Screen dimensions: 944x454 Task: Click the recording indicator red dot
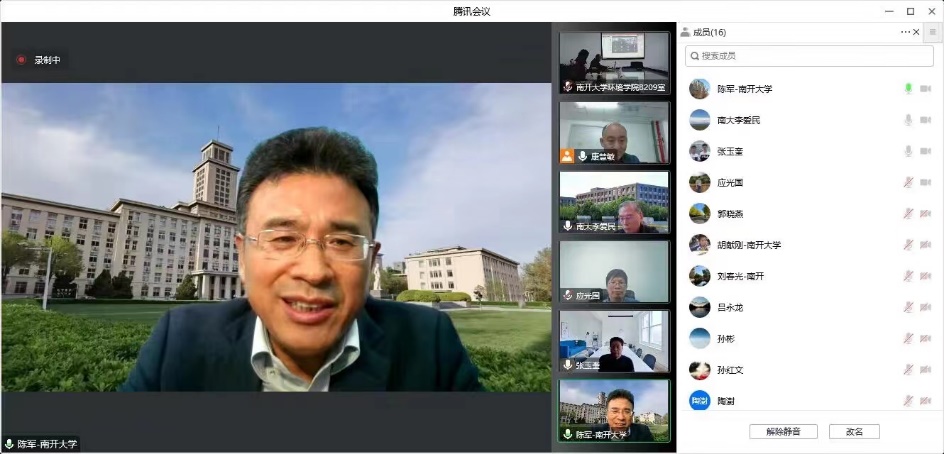tap(21, 60)
